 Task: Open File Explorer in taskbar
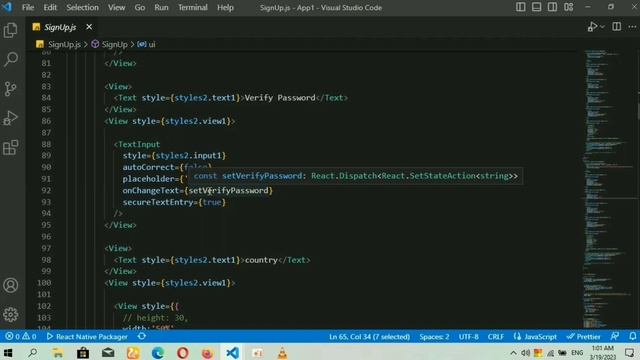pyautogui.click(x=58, y=353)
